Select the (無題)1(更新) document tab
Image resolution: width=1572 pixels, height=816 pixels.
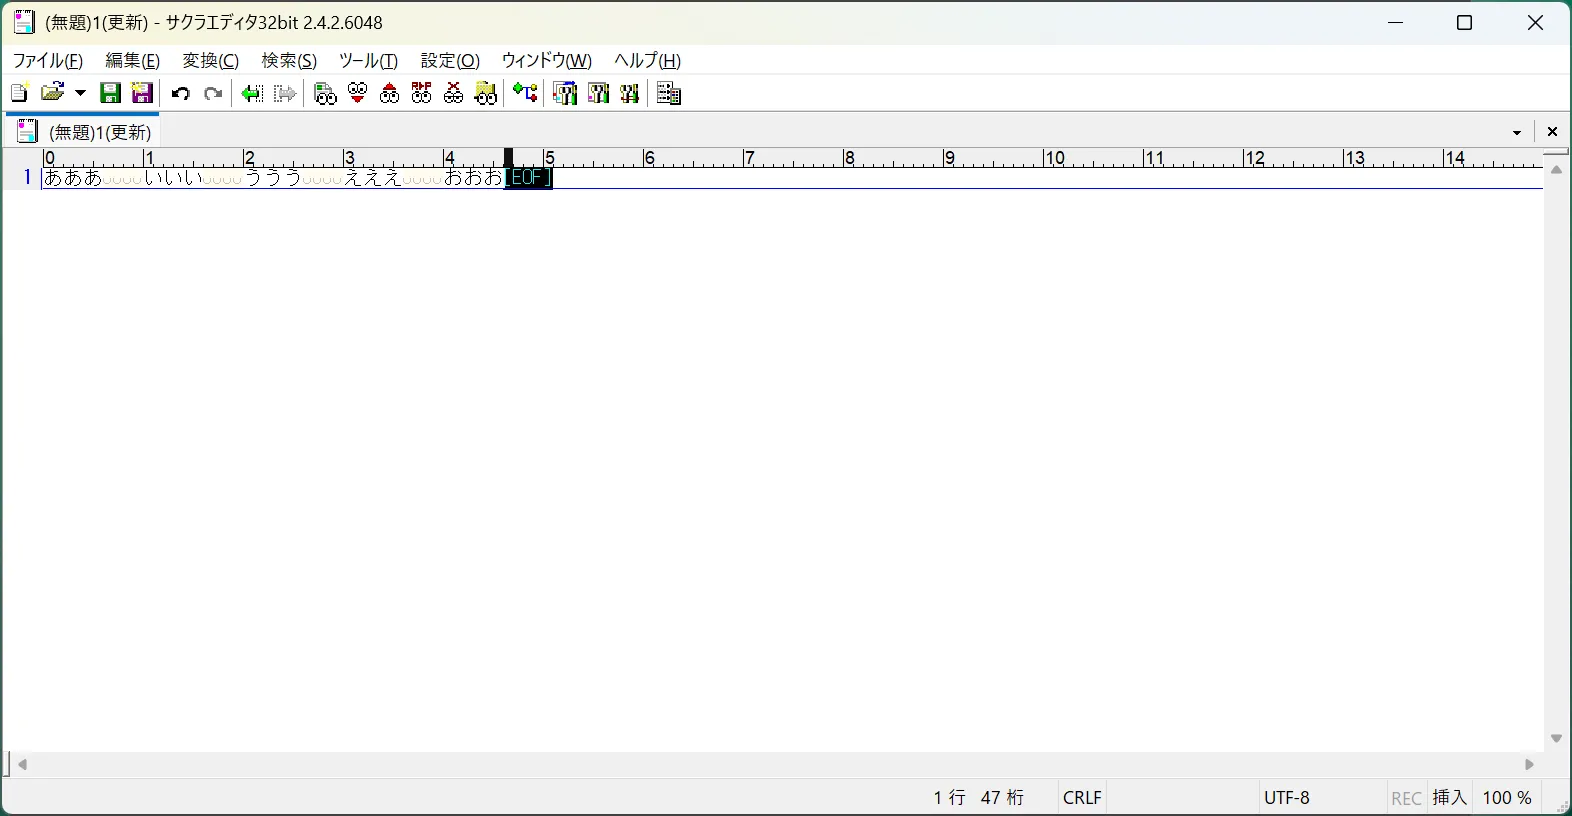[83, 131]
